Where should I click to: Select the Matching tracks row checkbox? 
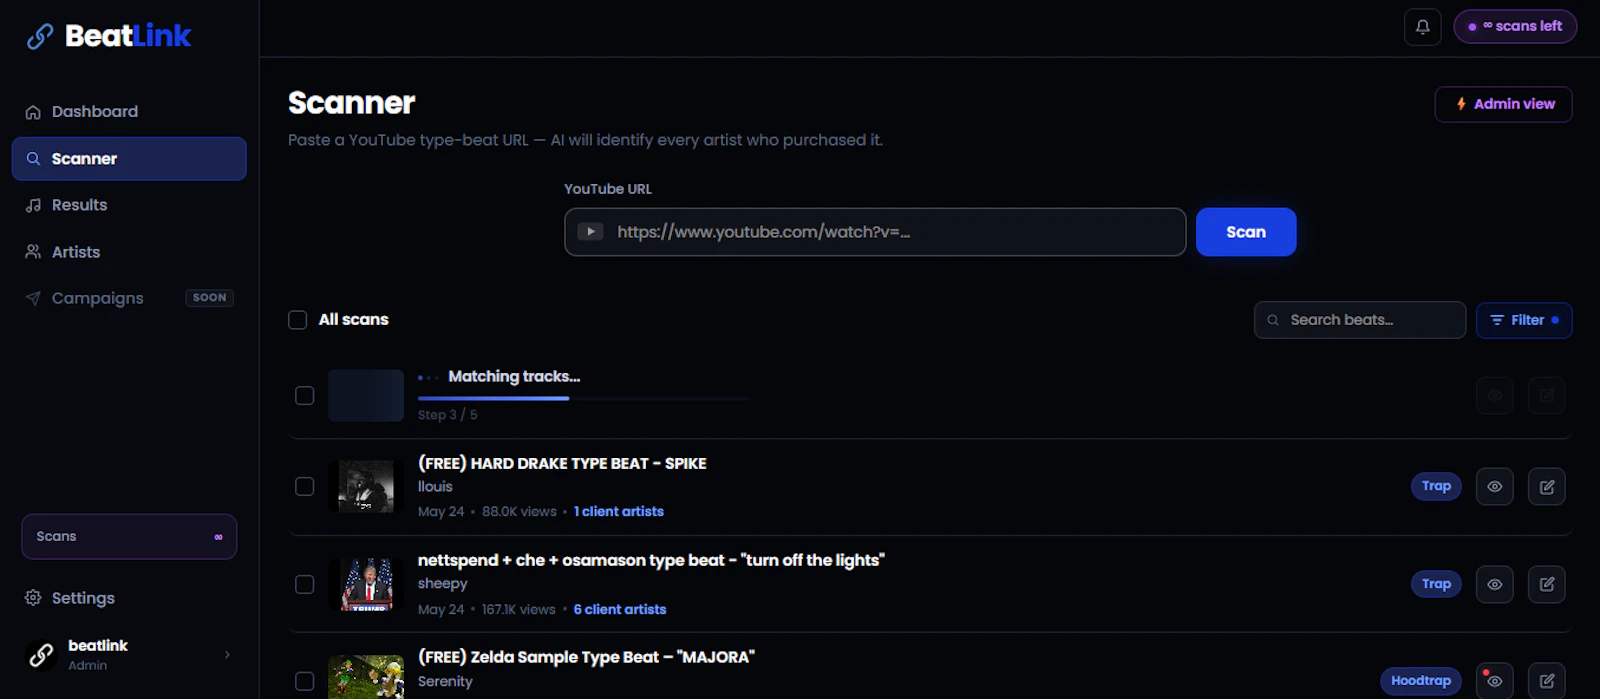pos(305,396)
